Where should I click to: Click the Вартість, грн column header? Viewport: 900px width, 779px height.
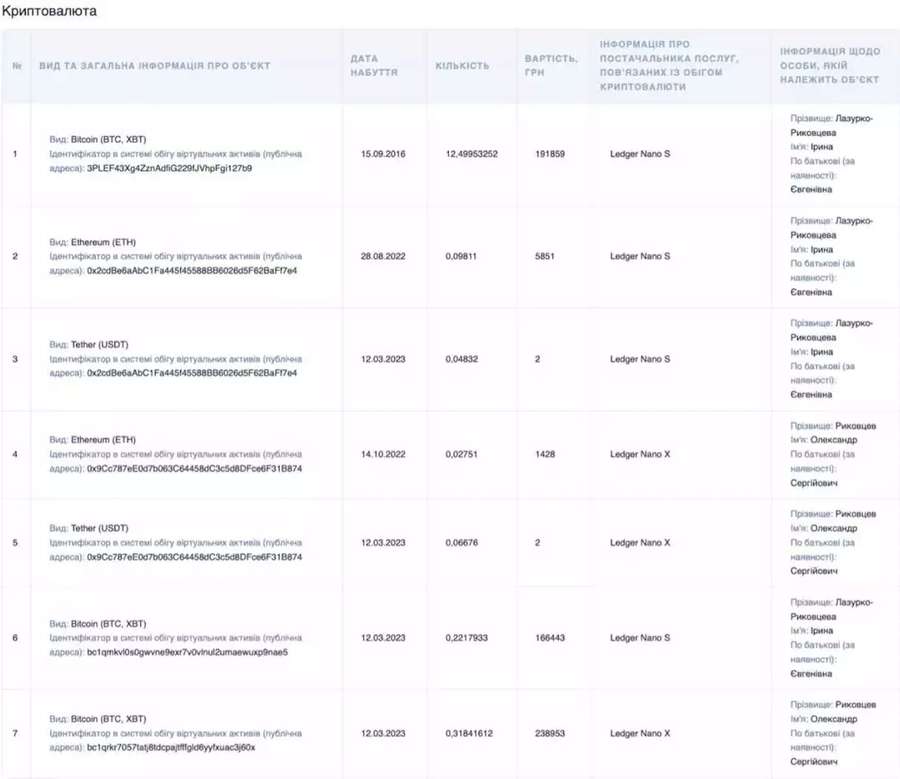[551, 65]
